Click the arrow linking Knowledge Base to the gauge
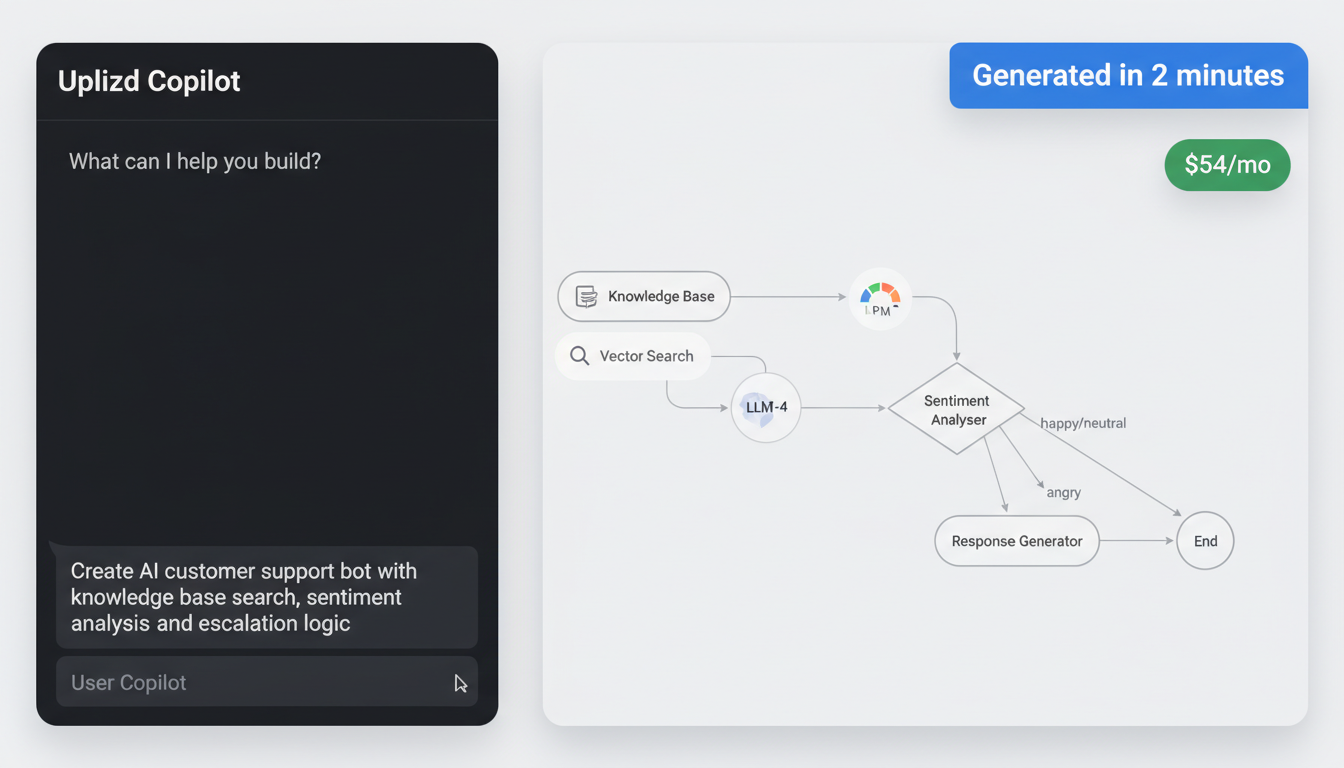1344x768 pixels. pyautogui.click(x=790, y=296)
